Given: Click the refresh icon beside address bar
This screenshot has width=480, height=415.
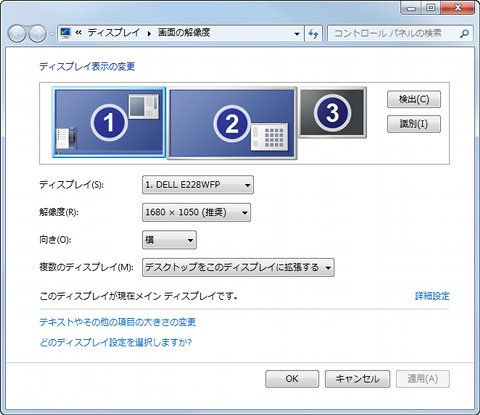Looking at the screenshot, I should [313, 33].
